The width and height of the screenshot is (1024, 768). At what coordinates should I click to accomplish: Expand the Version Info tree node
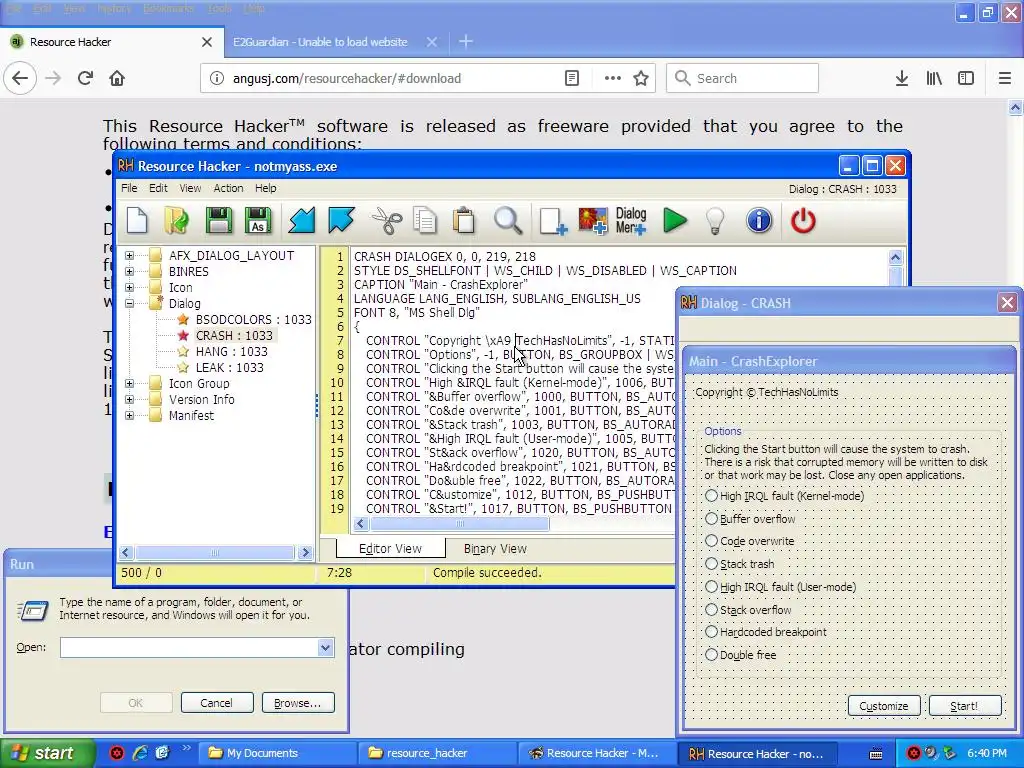129,399
